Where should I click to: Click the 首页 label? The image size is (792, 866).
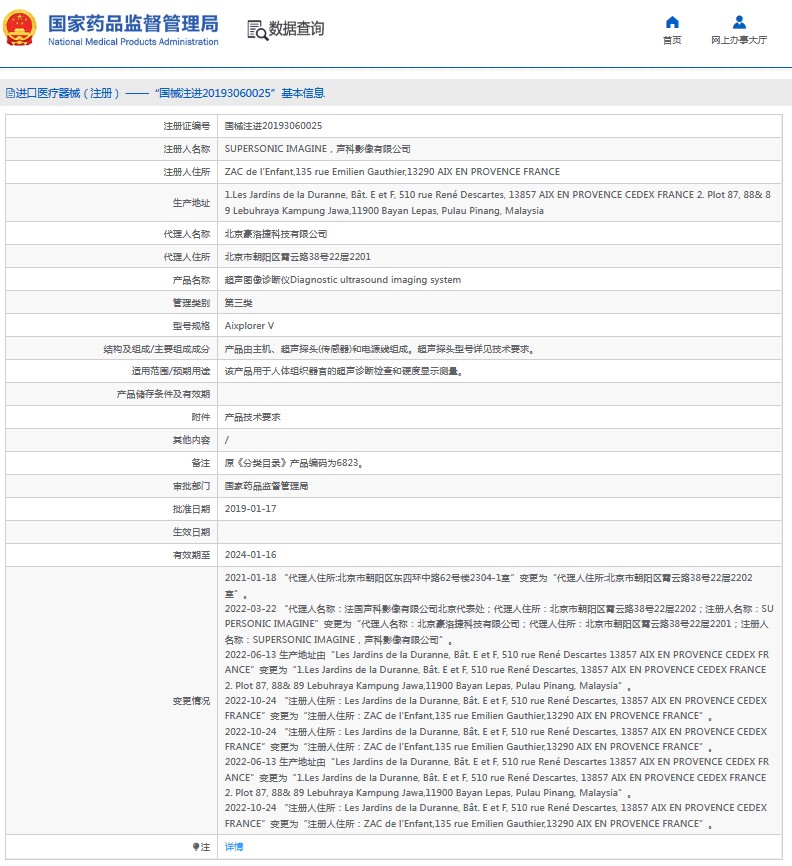[x=672, y=40]
